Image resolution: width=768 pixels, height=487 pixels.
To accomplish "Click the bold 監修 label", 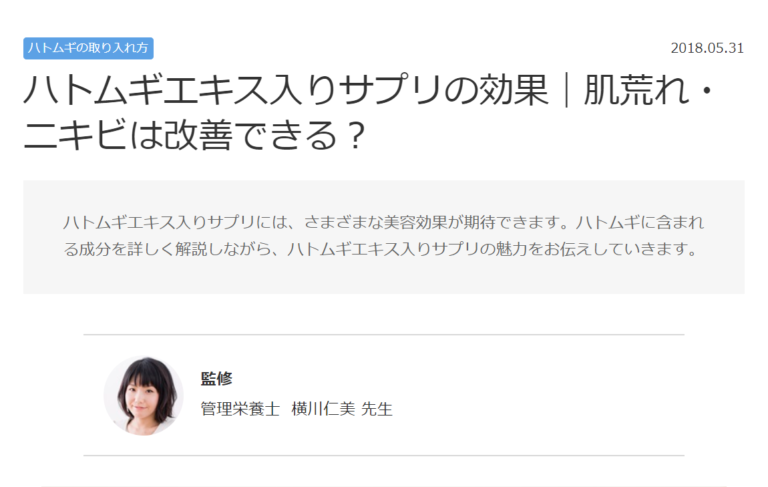I will [216, 378].
